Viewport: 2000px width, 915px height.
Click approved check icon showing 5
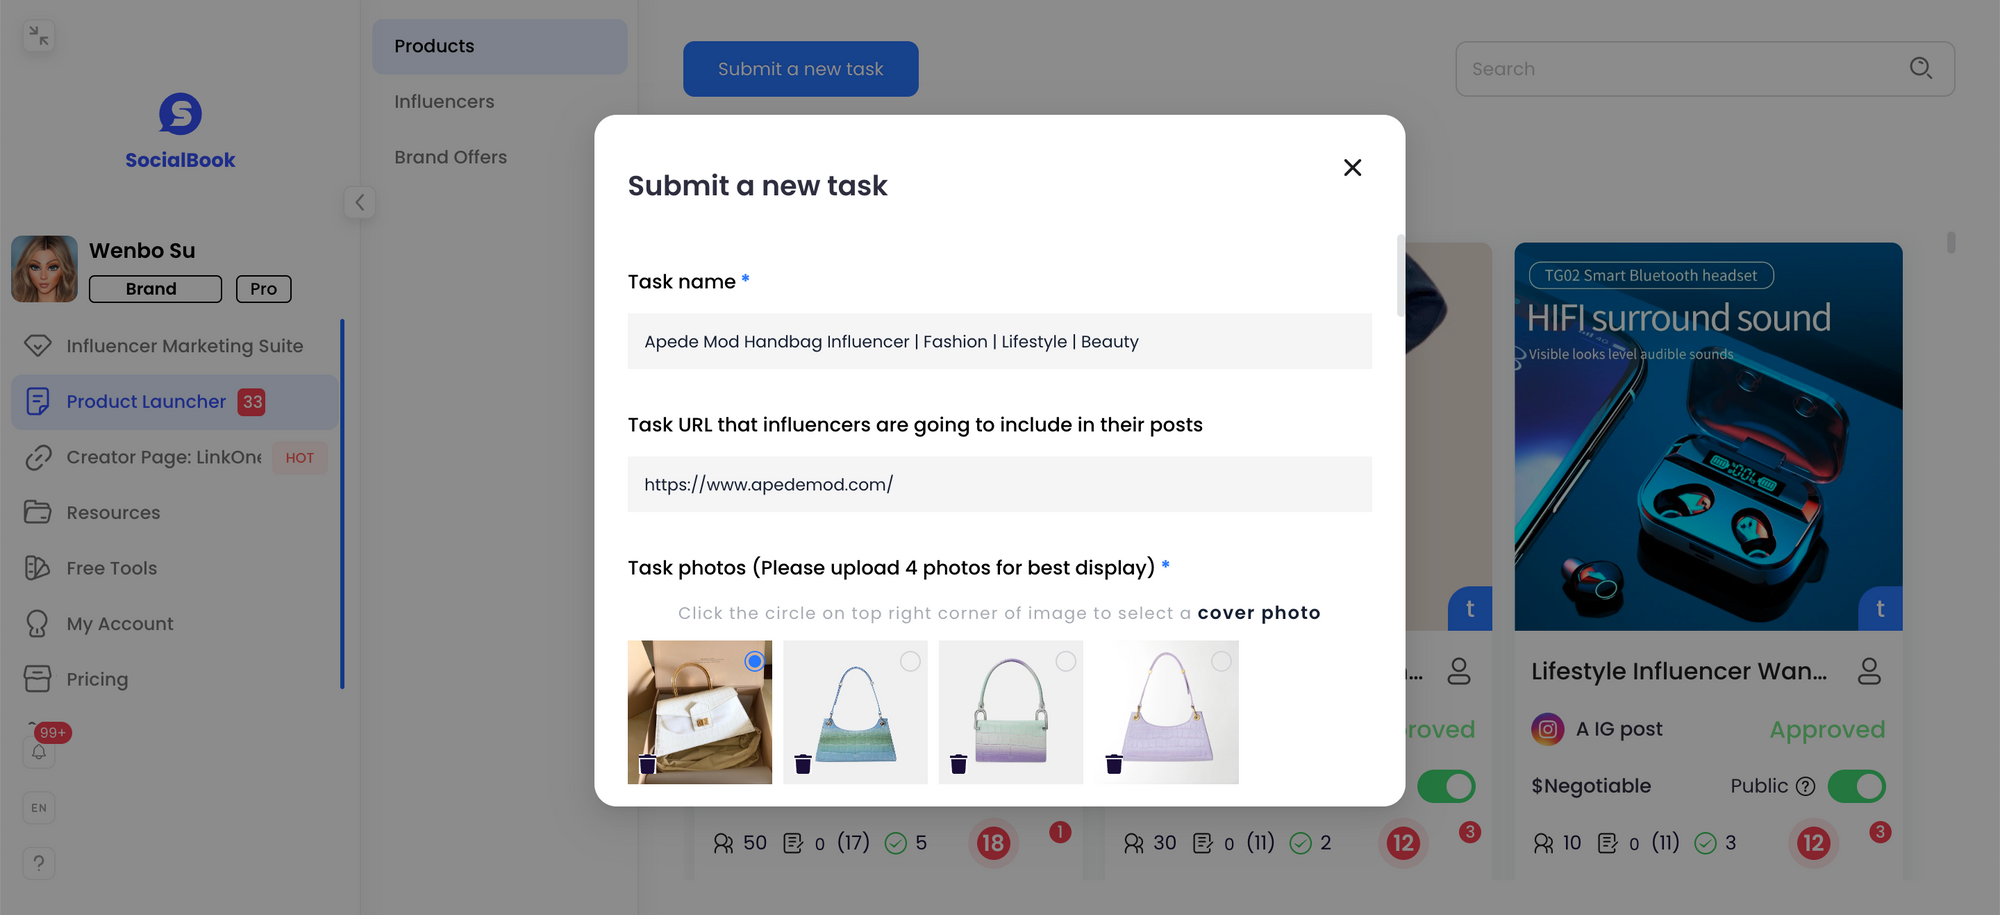896,843
